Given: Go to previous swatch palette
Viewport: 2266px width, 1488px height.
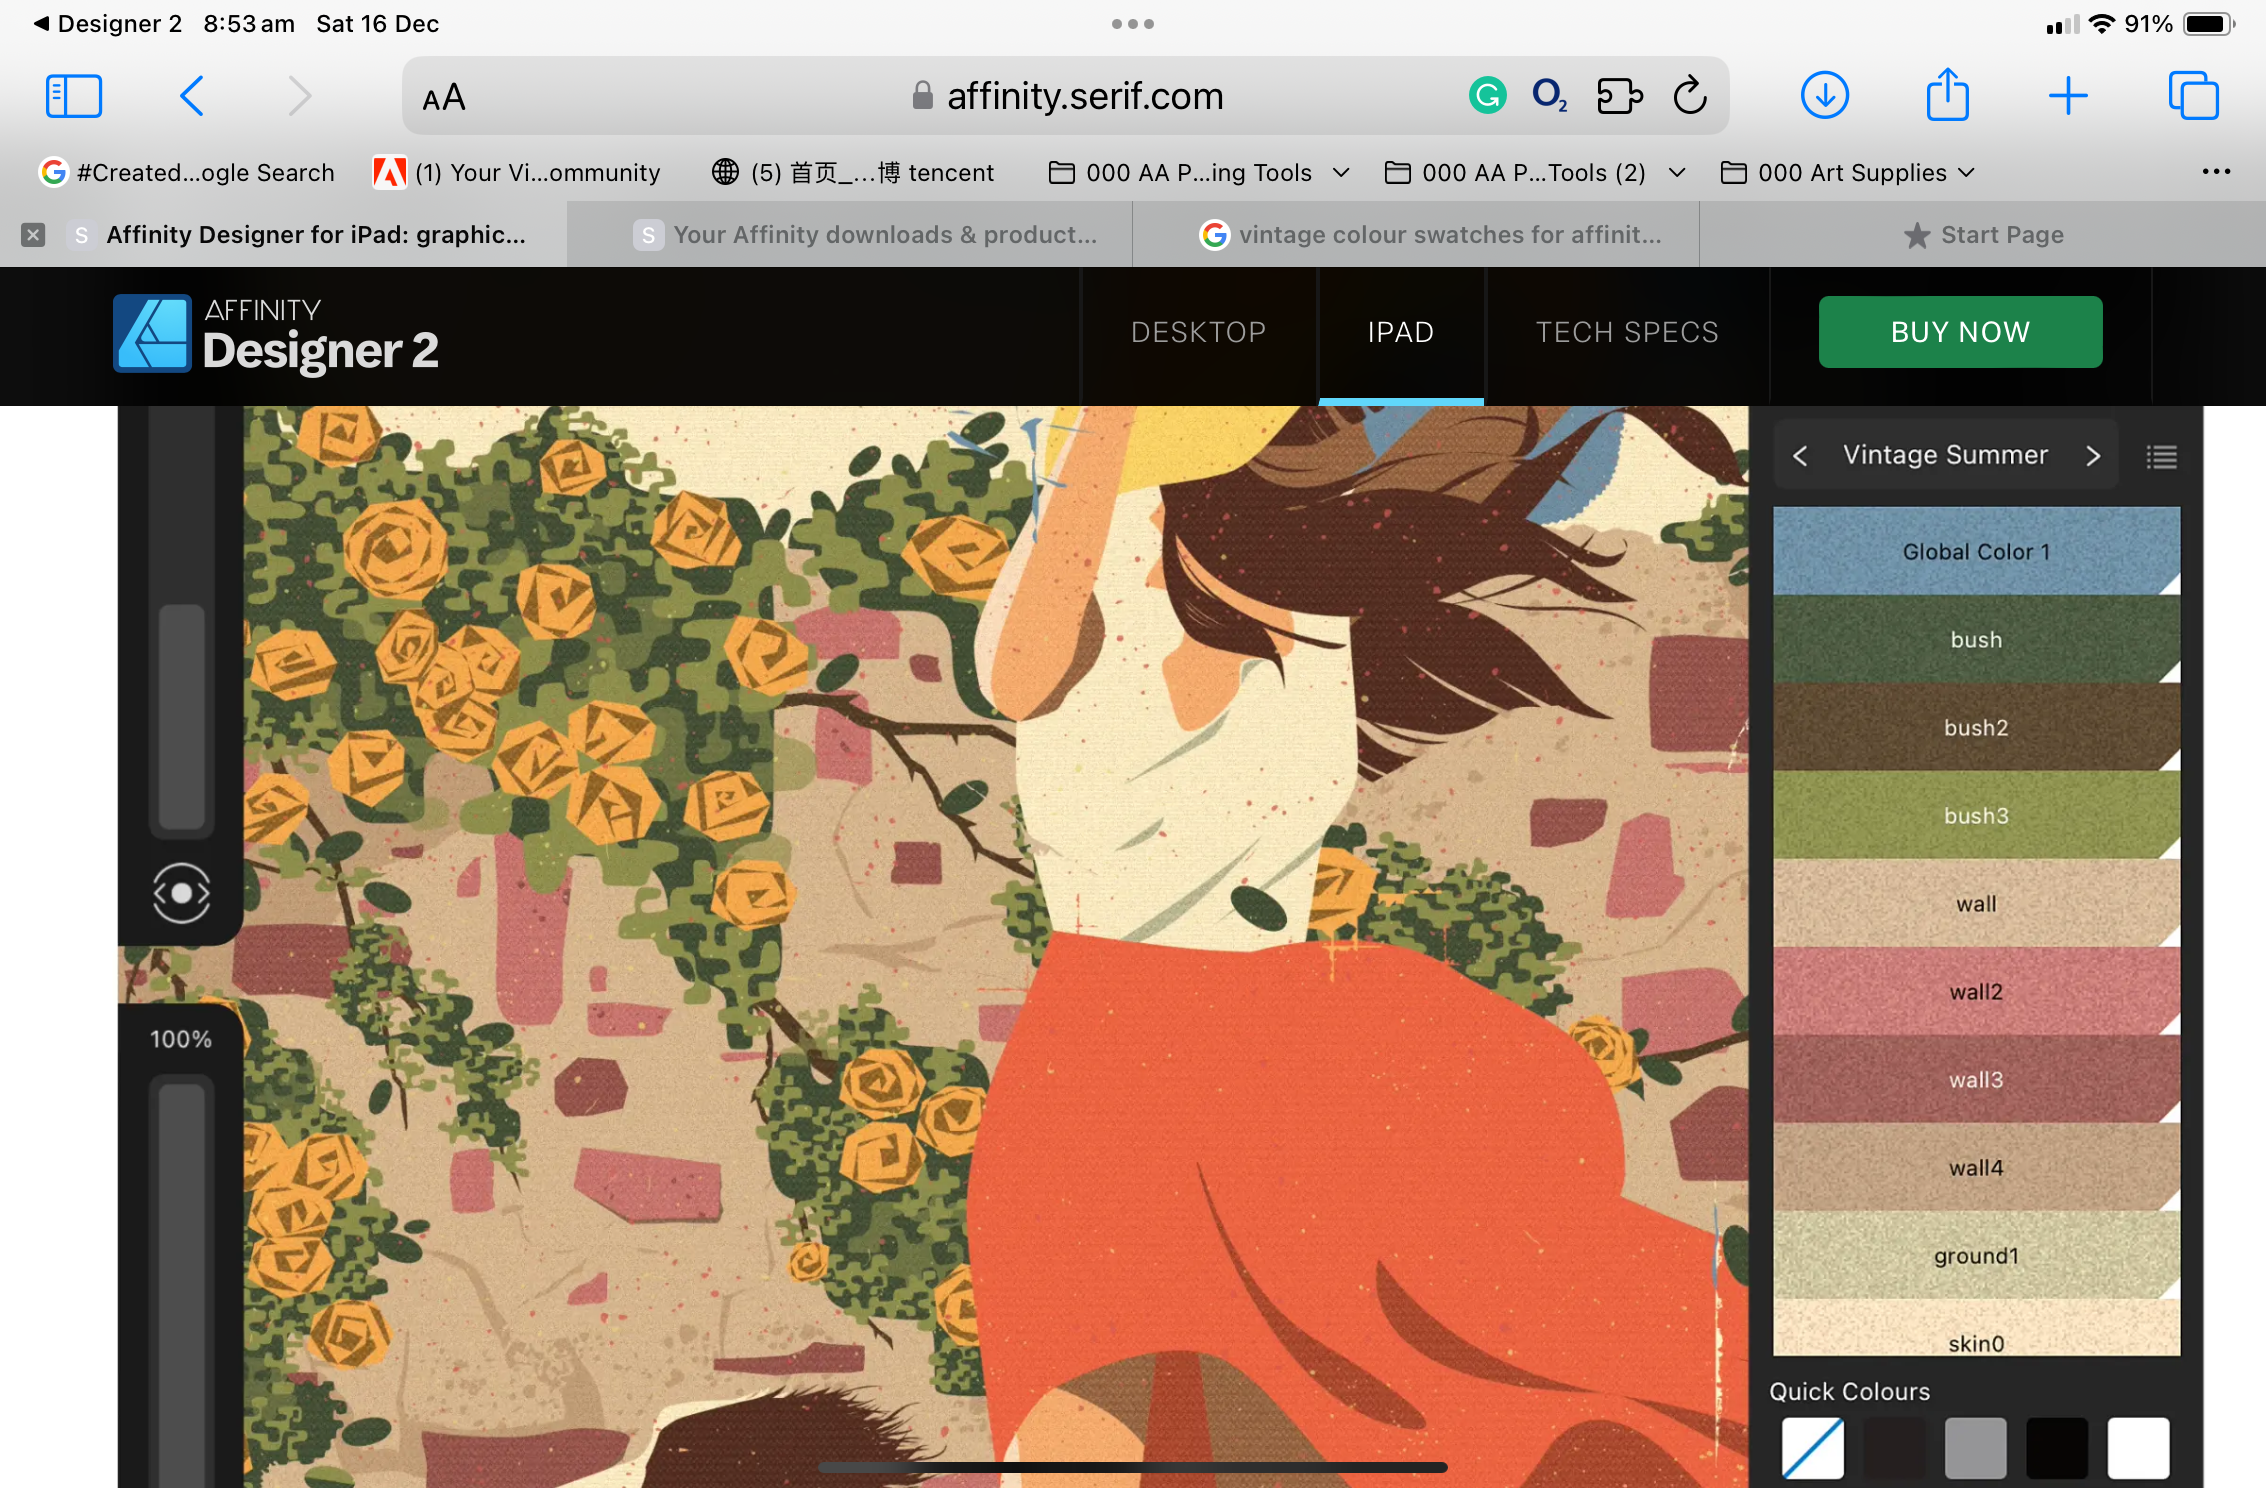Looking at the screenshot, I should click(x=1800, y=456).
